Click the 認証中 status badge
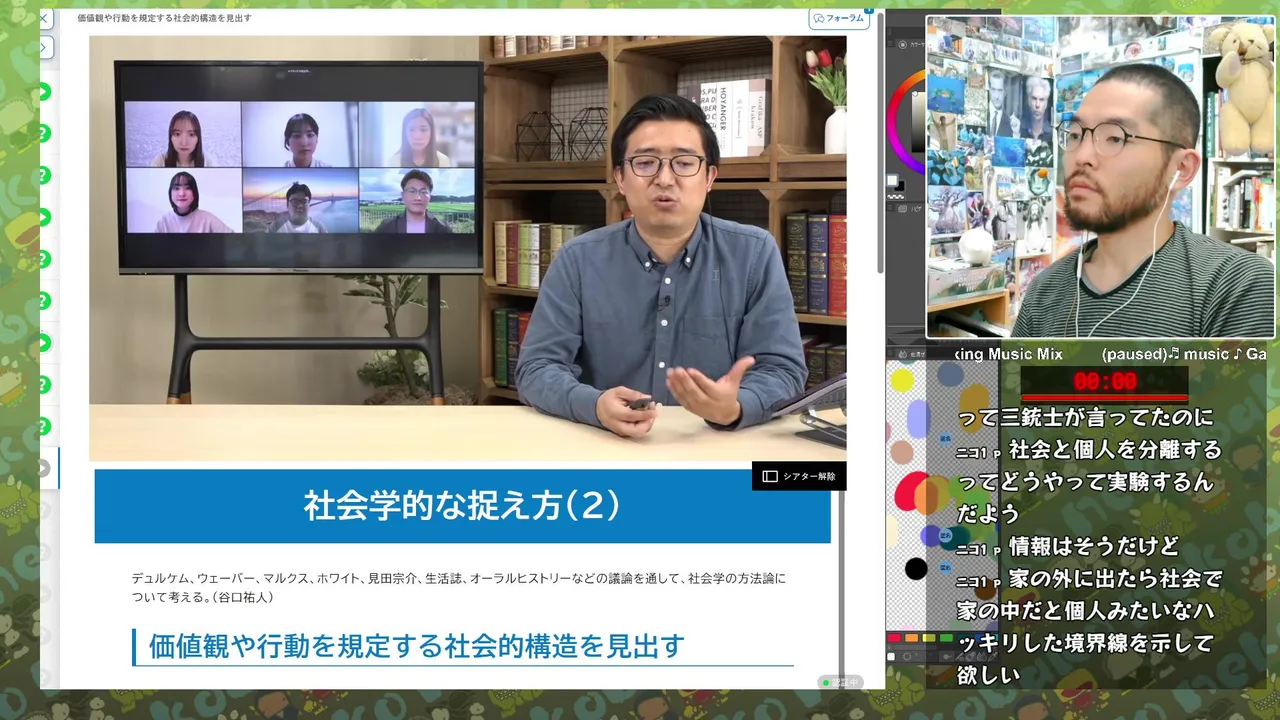The height and width of the screenshot is (720, 1280). 839,682
